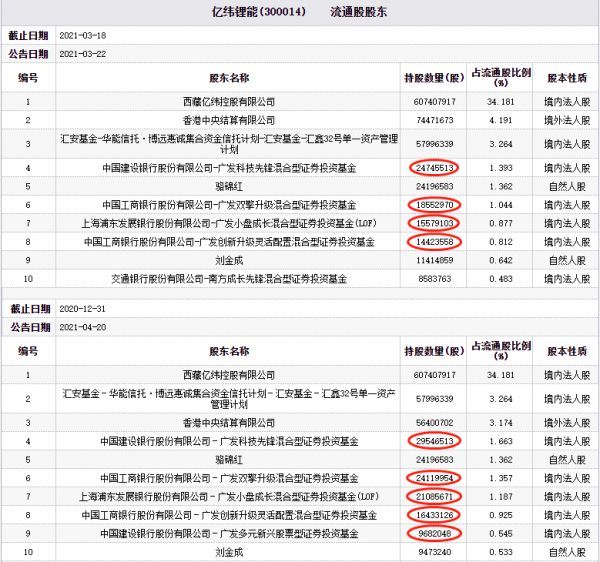Click the title 亿纬锂能(300014)

point(259,12)
